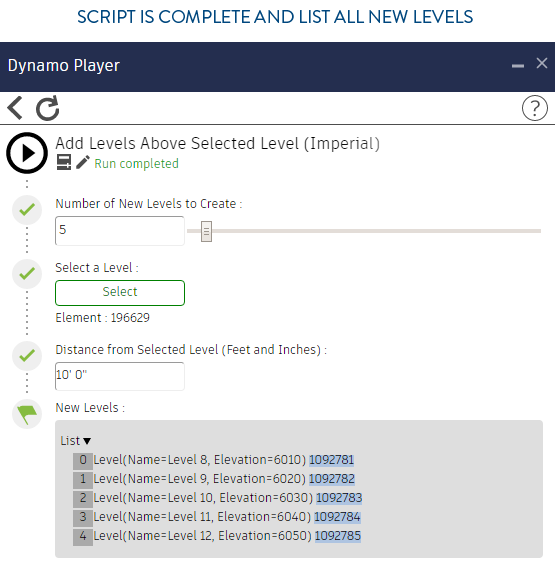Image resolution: width=555 pixels, height=562 pixels.
Task: Minimize the Dynamo Player window
Action: [x=518, y=66]
